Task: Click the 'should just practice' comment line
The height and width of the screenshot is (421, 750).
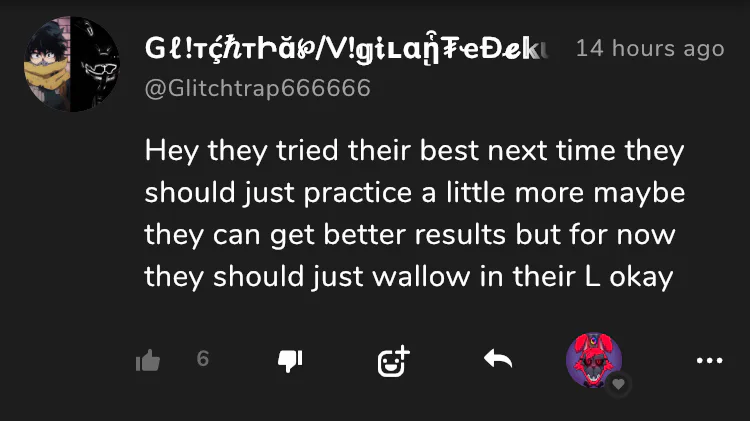Action: tap(415, 193)
